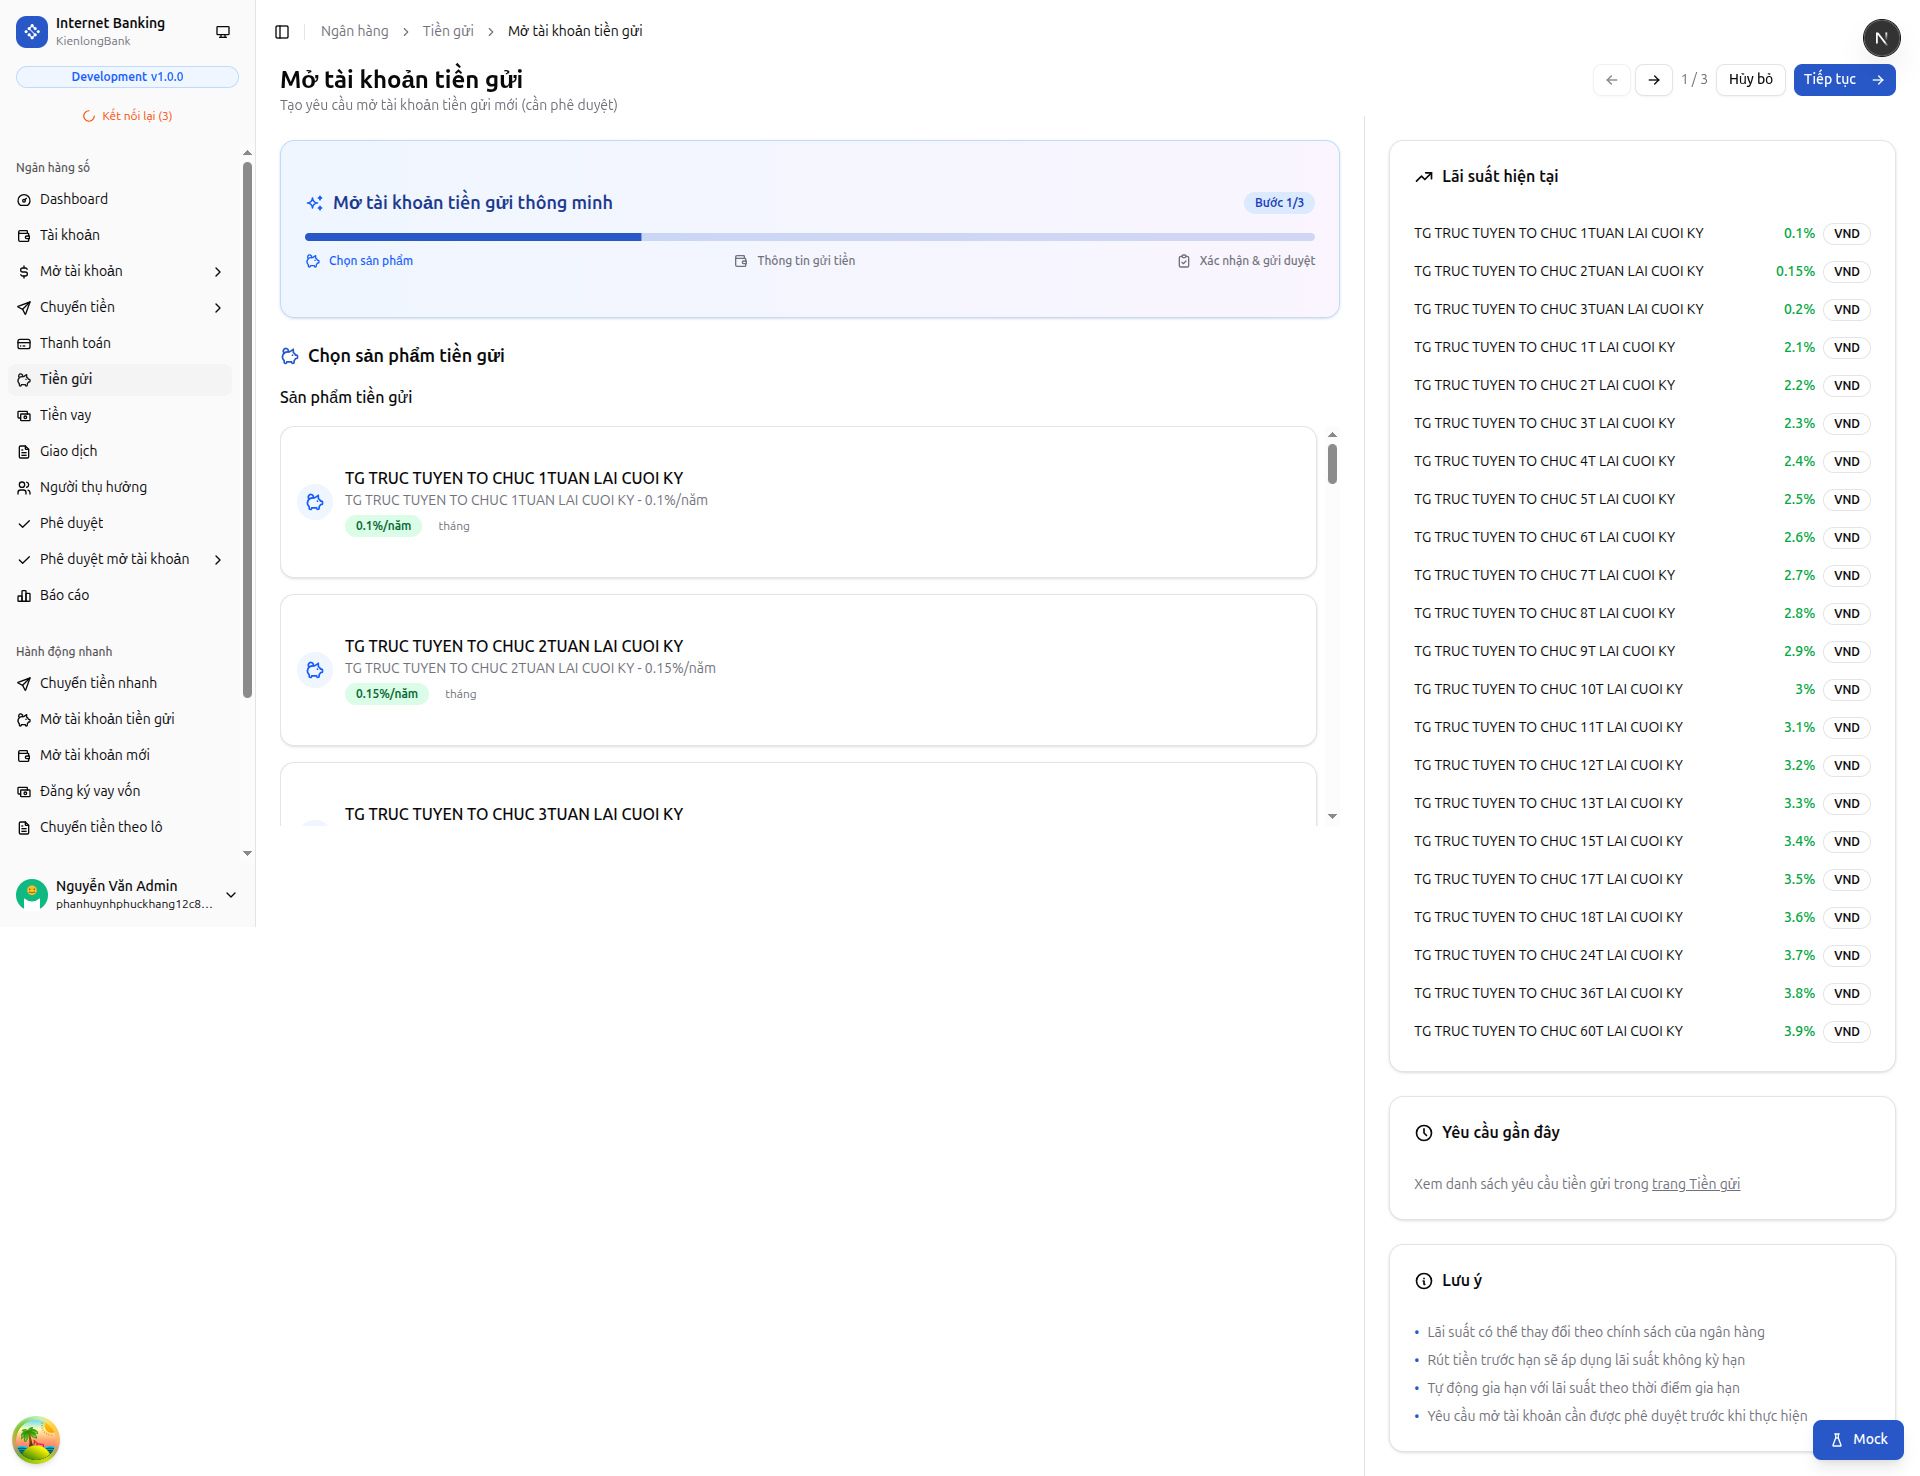
Task: Click the Development v1.0.0 badge
Action: (127, 77)
